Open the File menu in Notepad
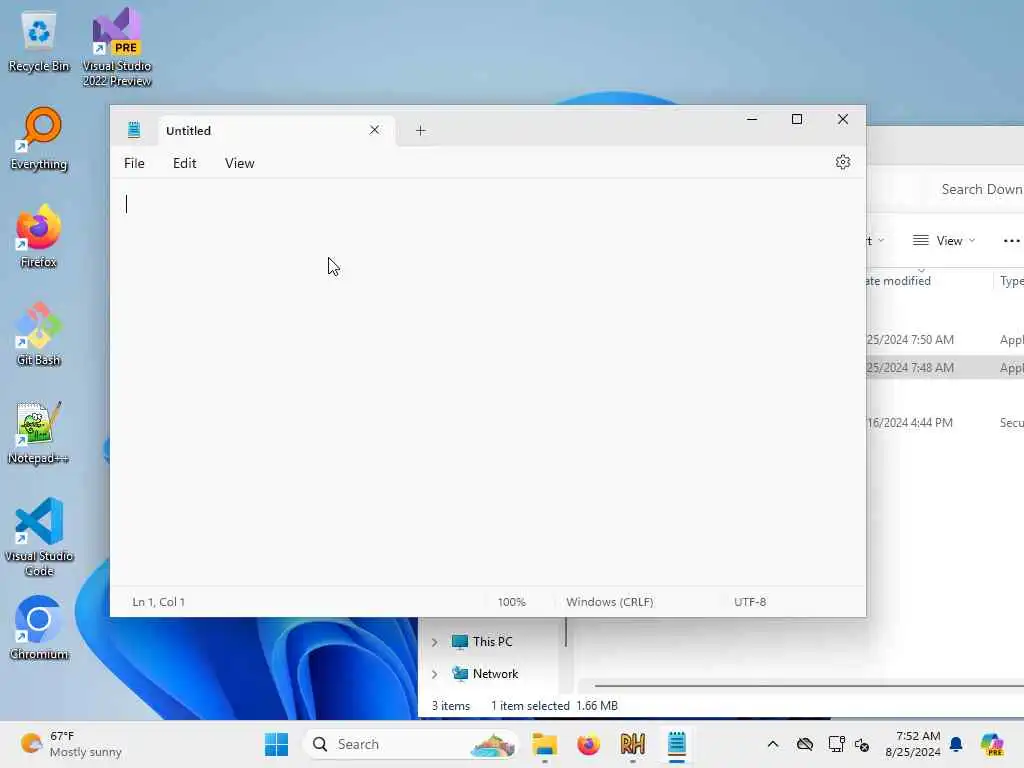This screenshot has width=1024, height=768. [134, 163]
